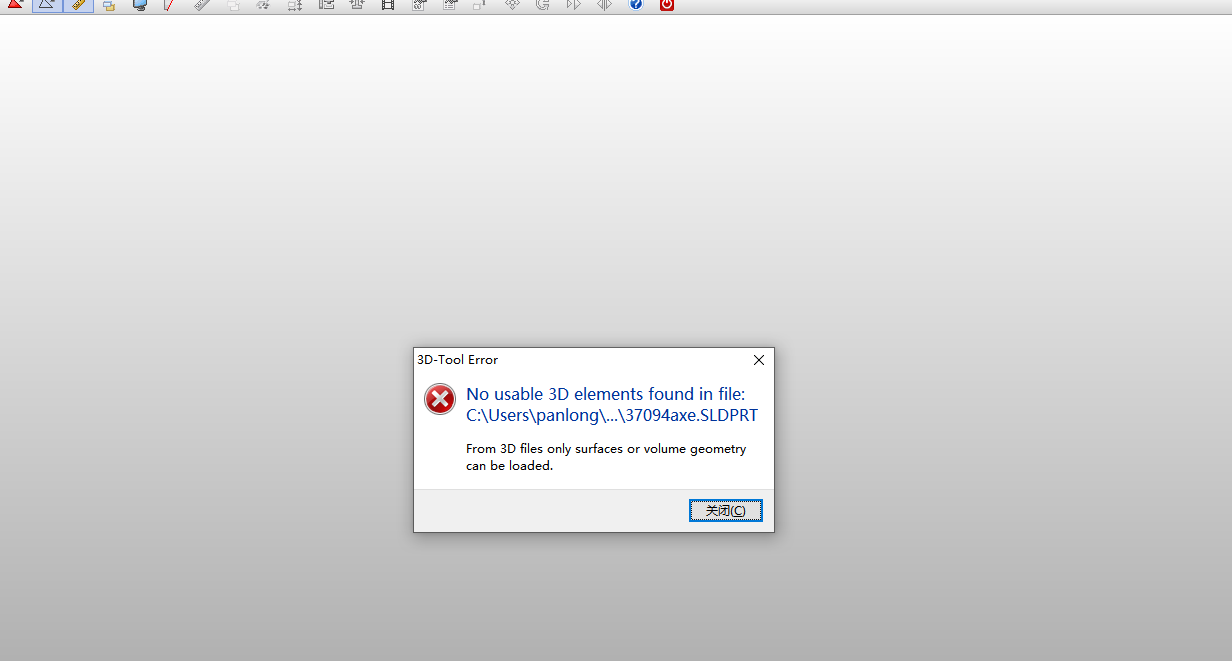Select the red pencil markup icon
Screen dimensions: 1232x661
click(169, 5)
